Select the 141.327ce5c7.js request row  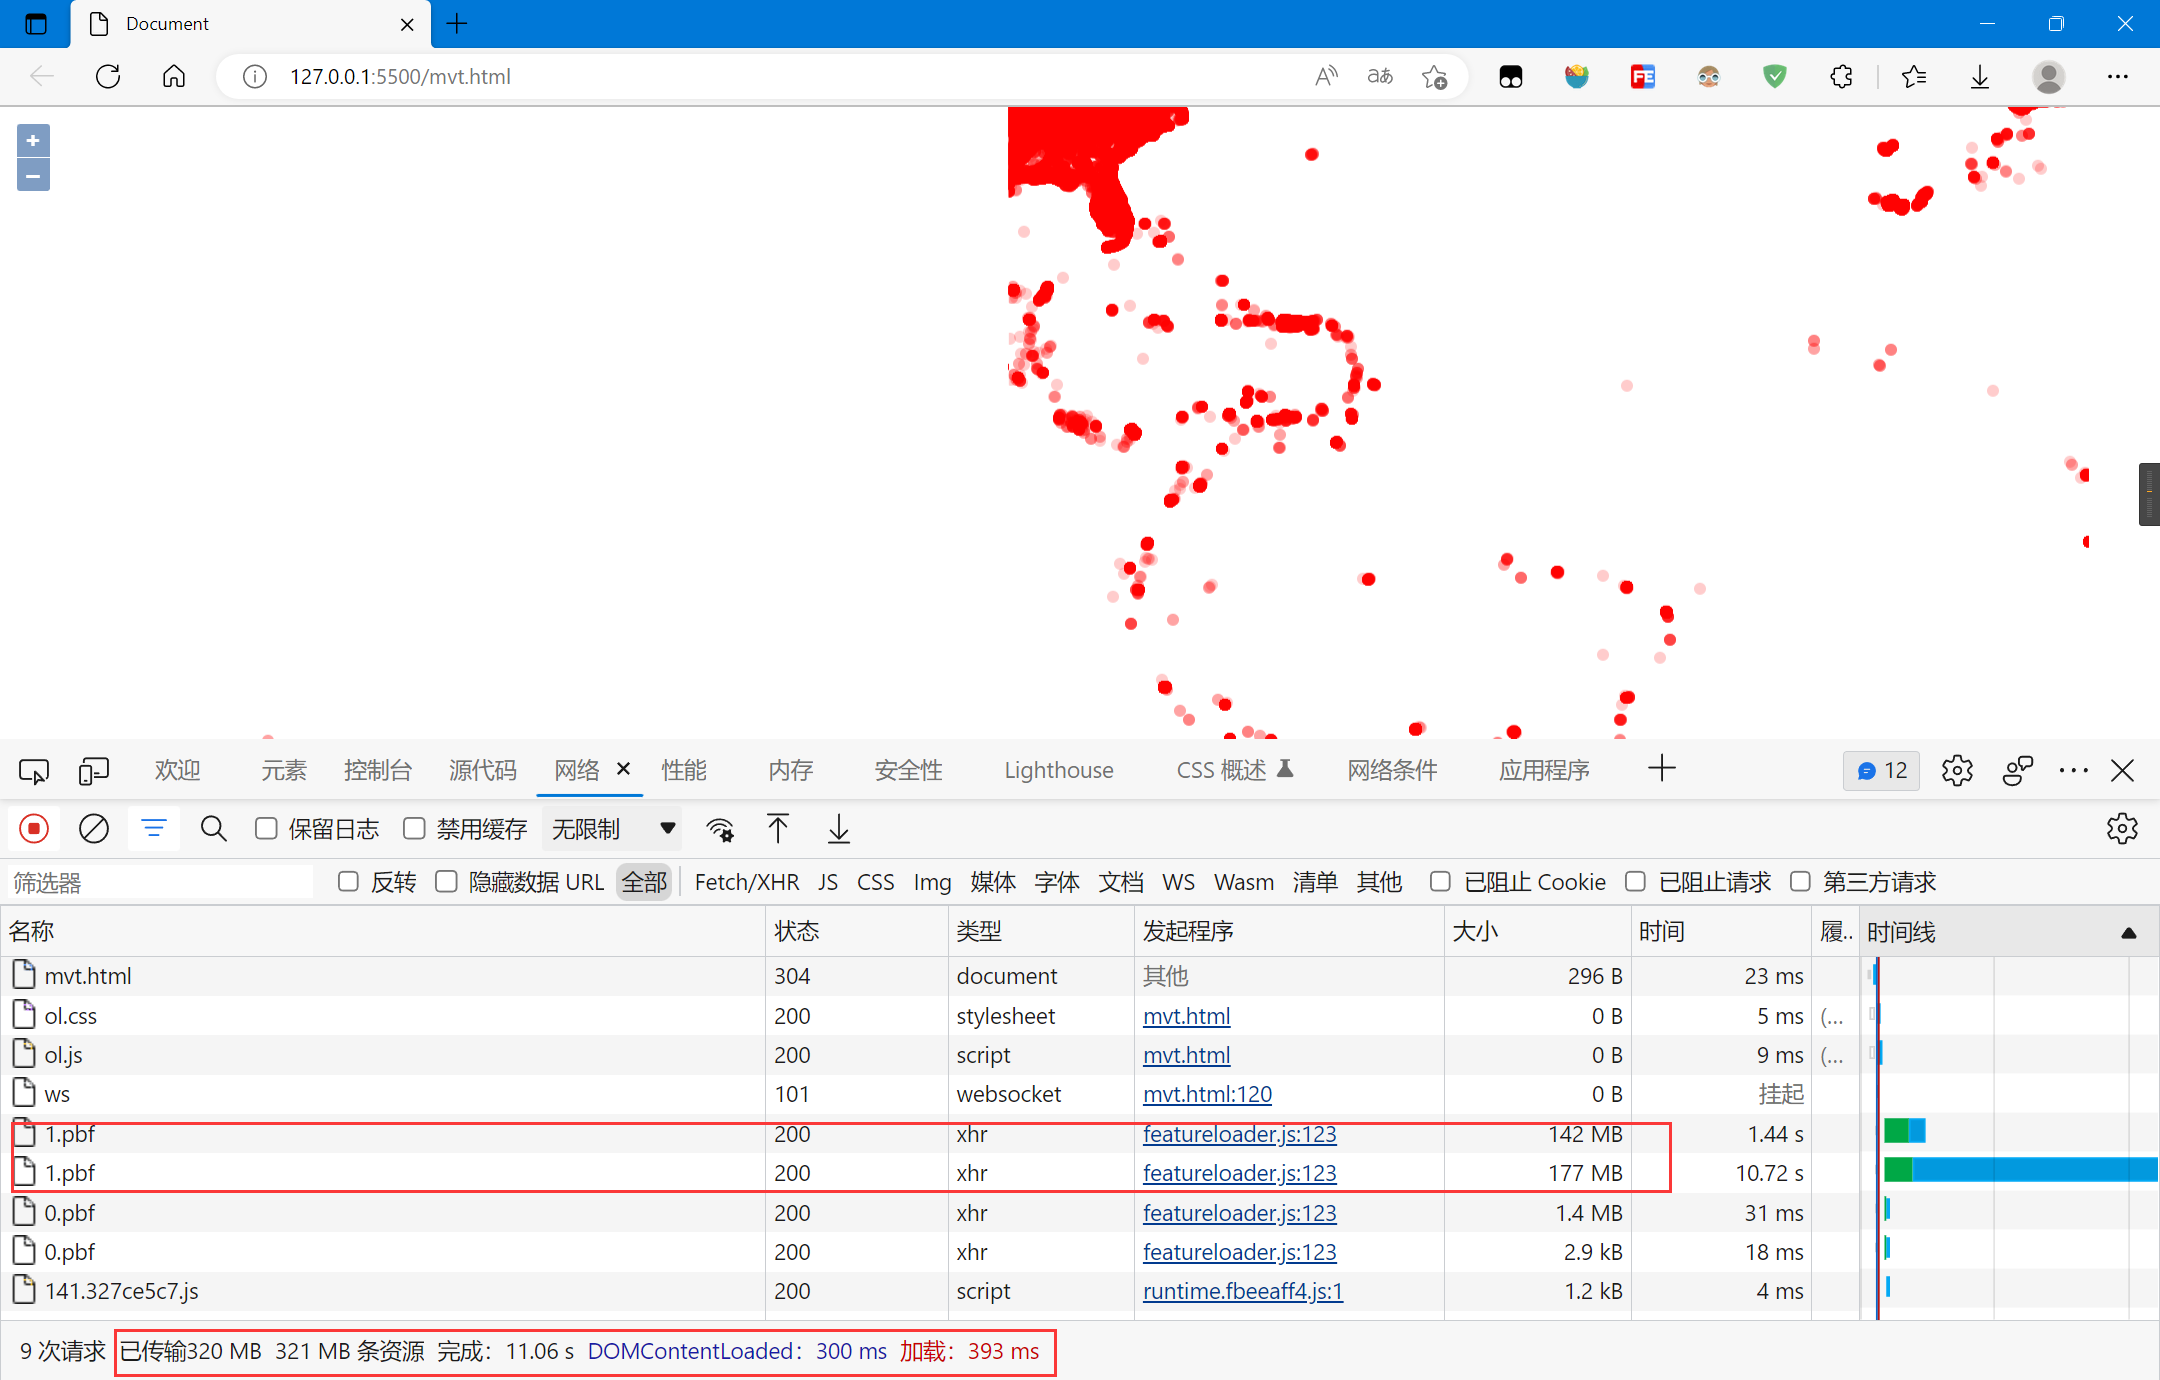click(930, 1291)
